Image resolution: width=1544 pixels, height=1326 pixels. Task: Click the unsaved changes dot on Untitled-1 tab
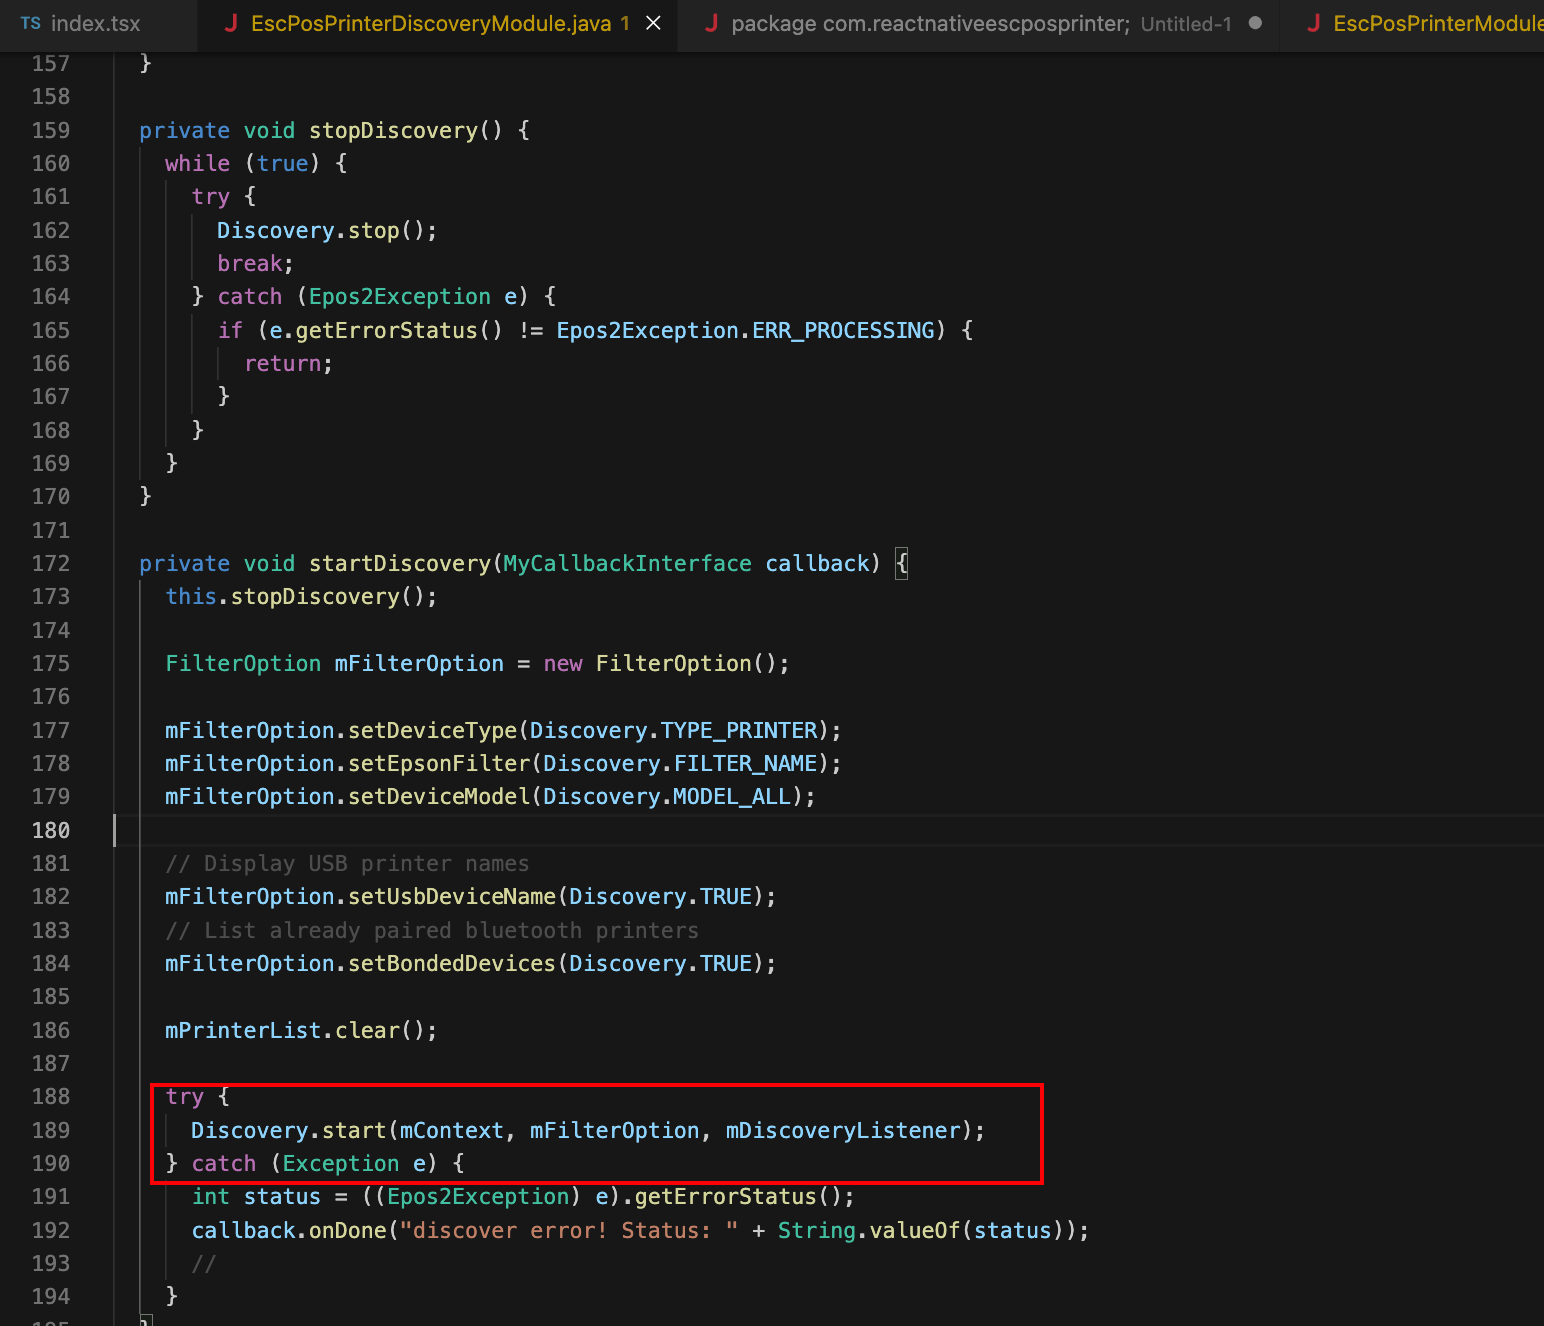coord(1255,22)
